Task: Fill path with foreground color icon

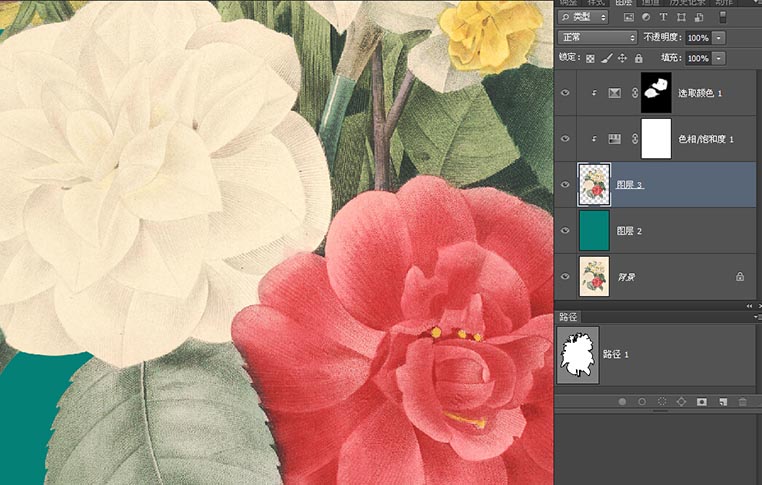Action: [x=622, y=401]
